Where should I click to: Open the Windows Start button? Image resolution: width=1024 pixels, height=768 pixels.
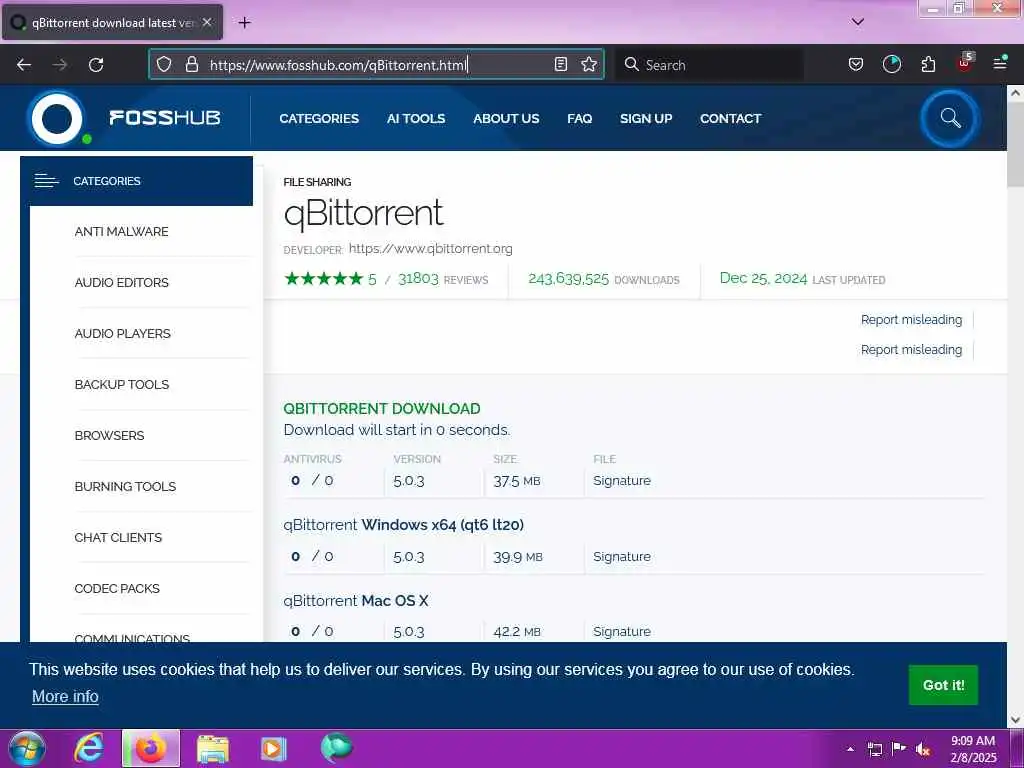(x=27, y=748)
